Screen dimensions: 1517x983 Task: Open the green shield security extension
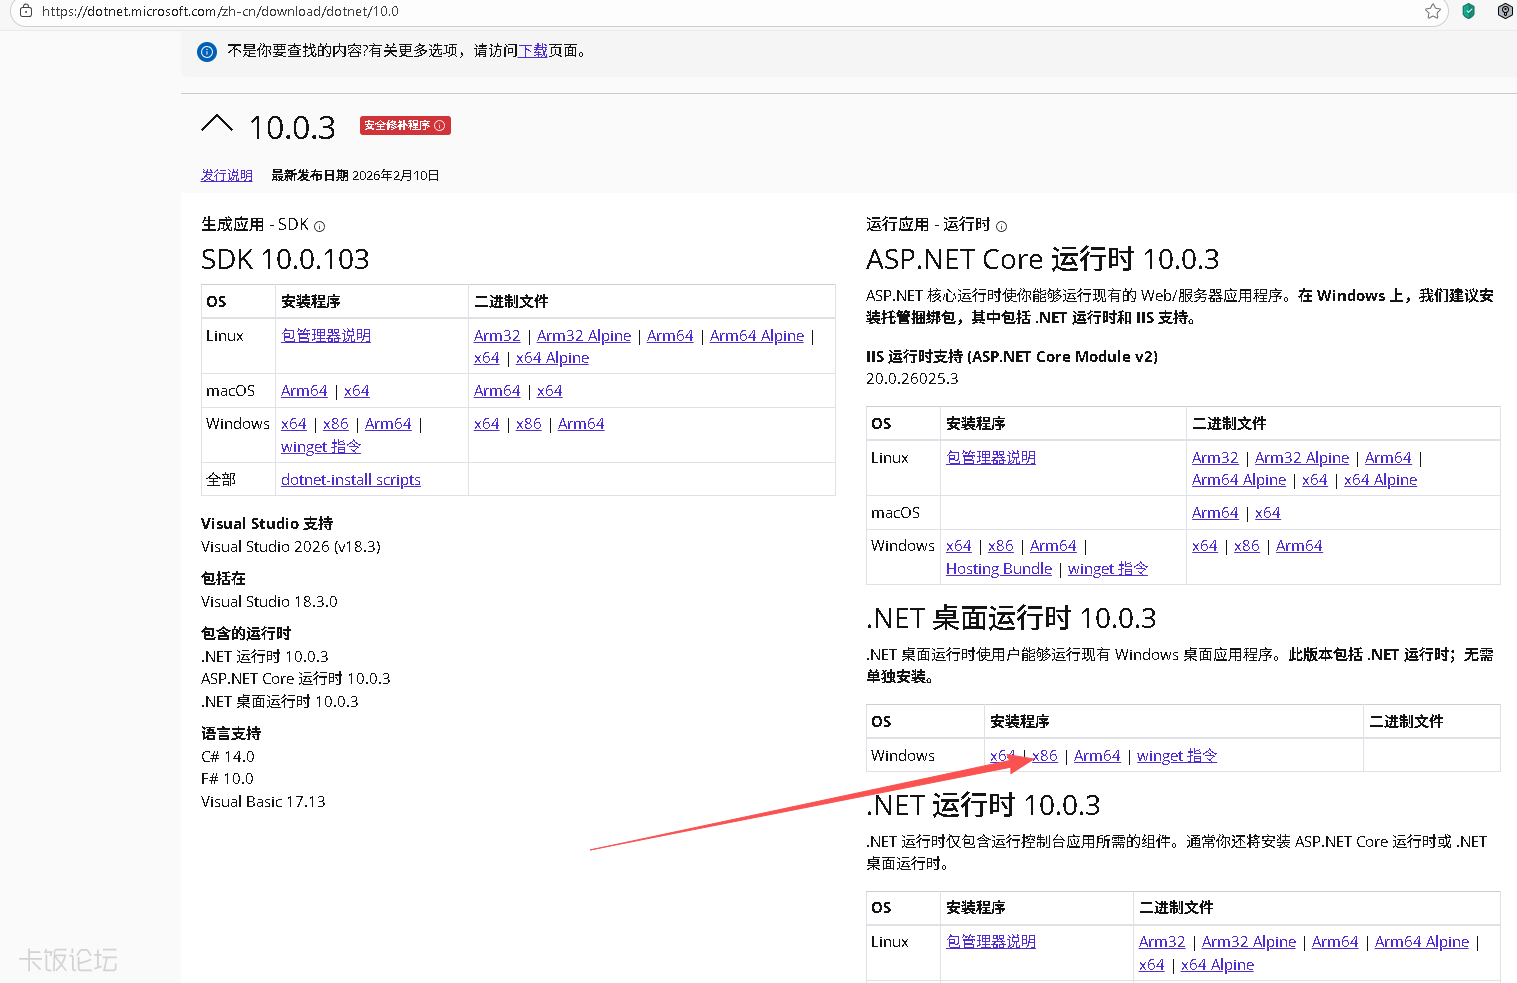[1468, 11]
